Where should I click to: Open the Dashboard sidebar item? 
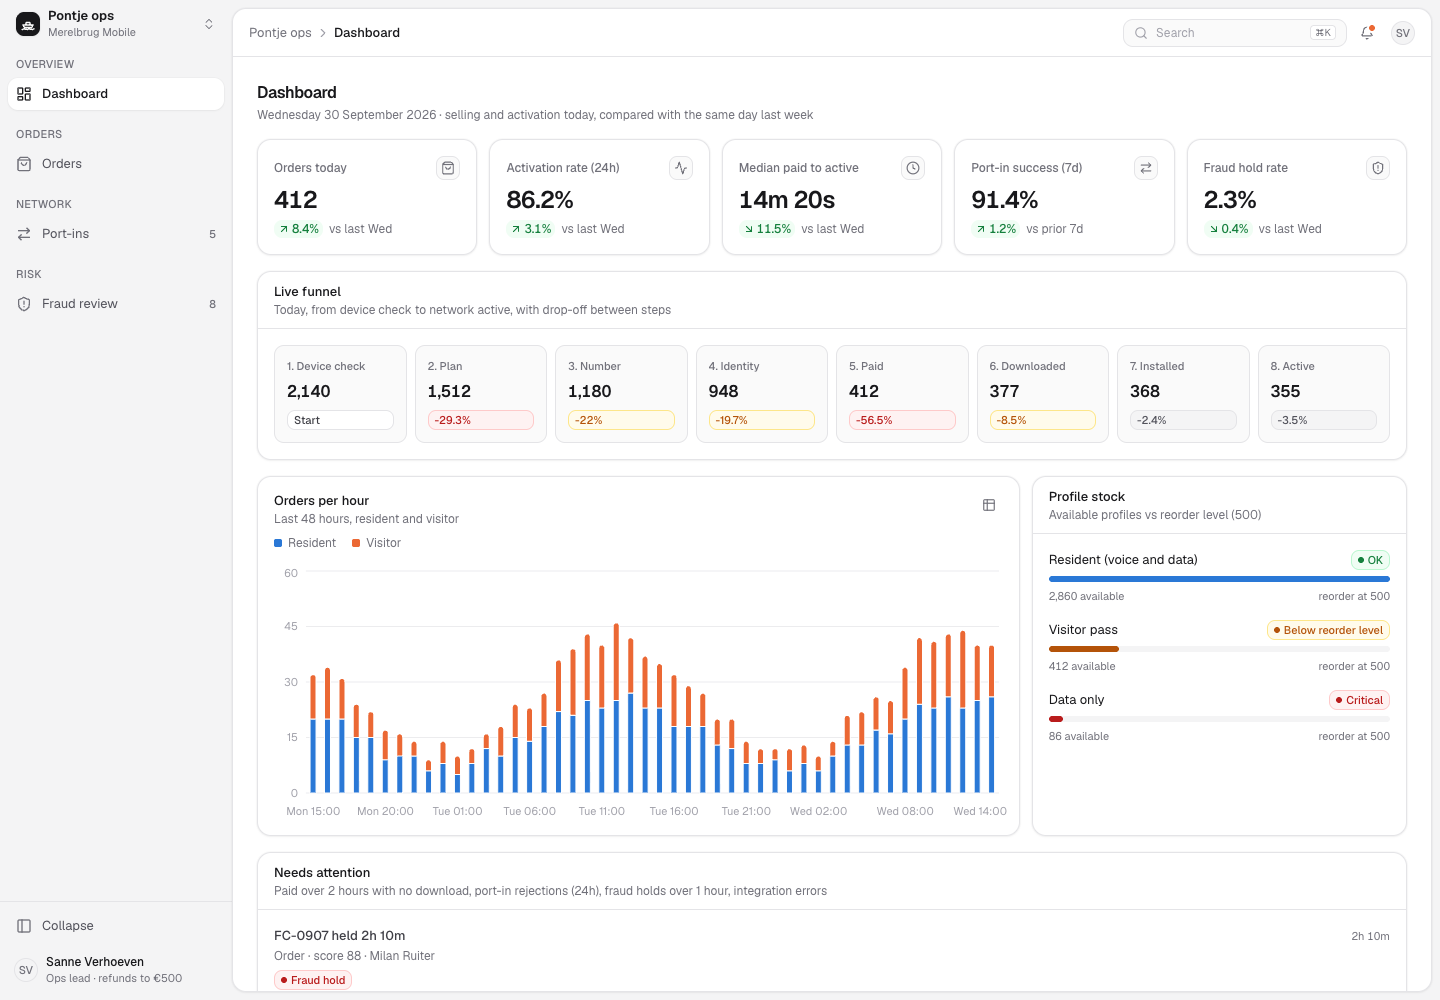116,94
